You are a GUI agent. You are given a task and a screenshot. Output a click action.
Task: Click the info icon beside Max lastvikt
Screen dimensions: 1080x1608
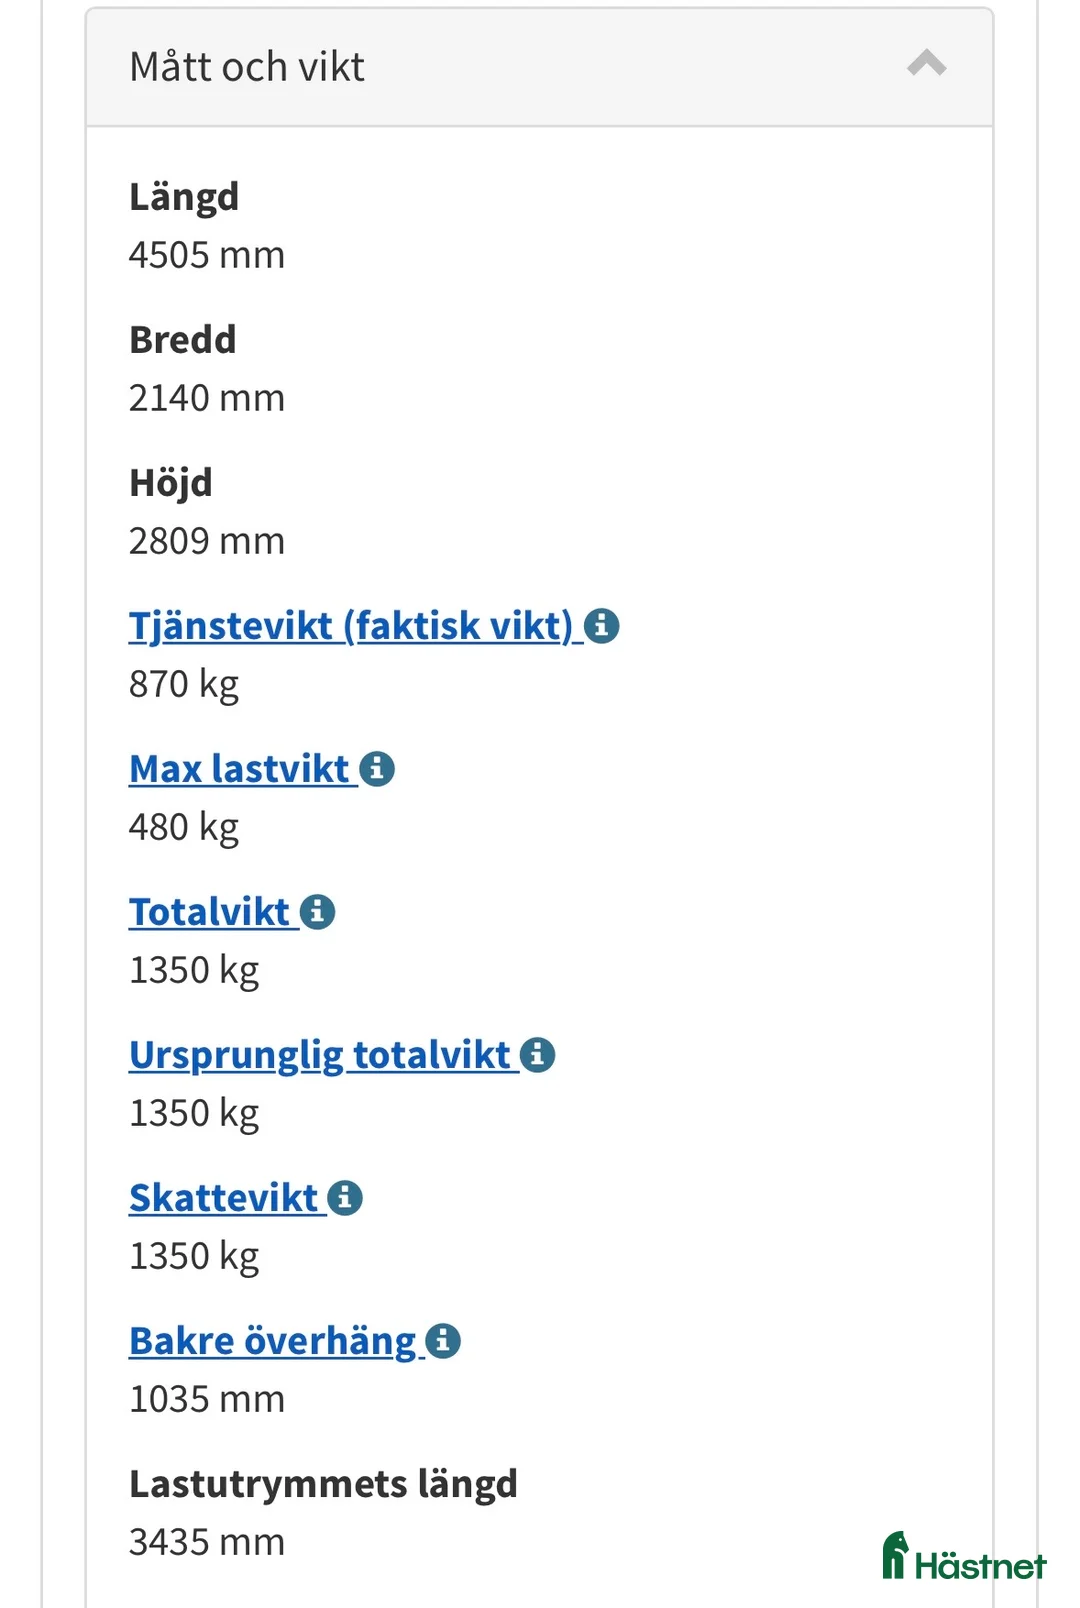click(x=378, y=768)
